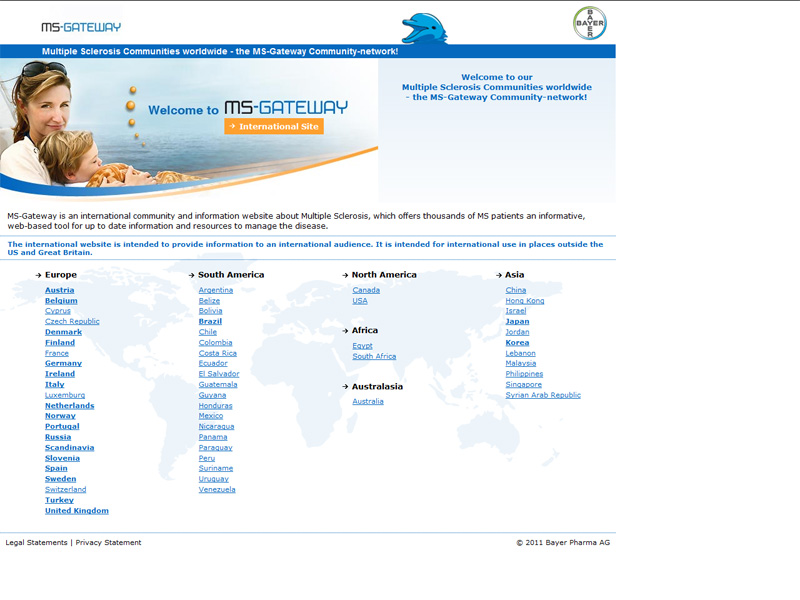Open the Turkey link

tap(59, 501)
